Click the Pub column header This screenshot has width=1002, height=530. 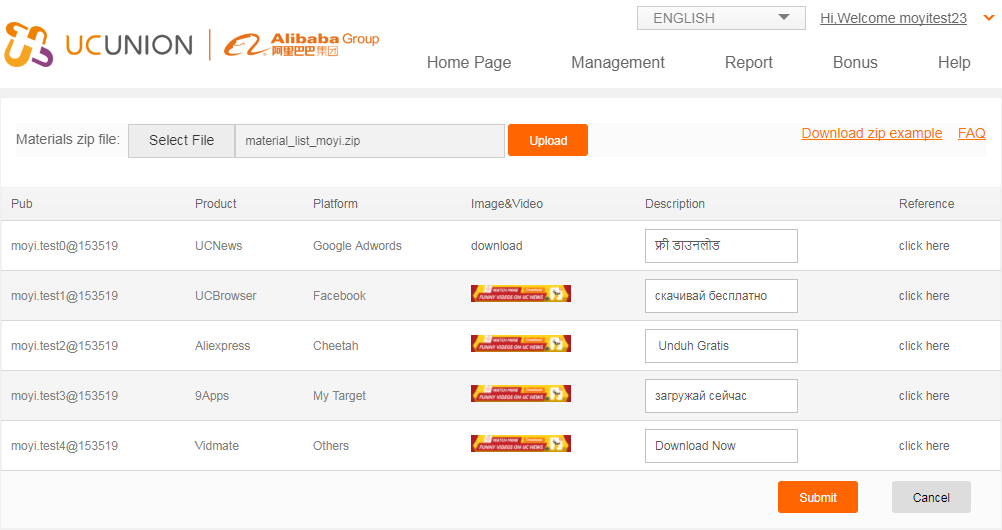[x=22, y=203]
